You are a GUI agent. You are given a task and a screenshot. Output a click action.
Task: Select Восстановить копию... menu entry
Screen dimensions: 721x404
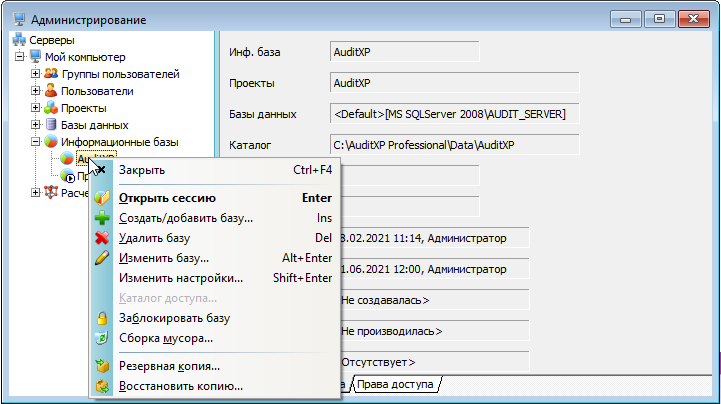(215, 386)
